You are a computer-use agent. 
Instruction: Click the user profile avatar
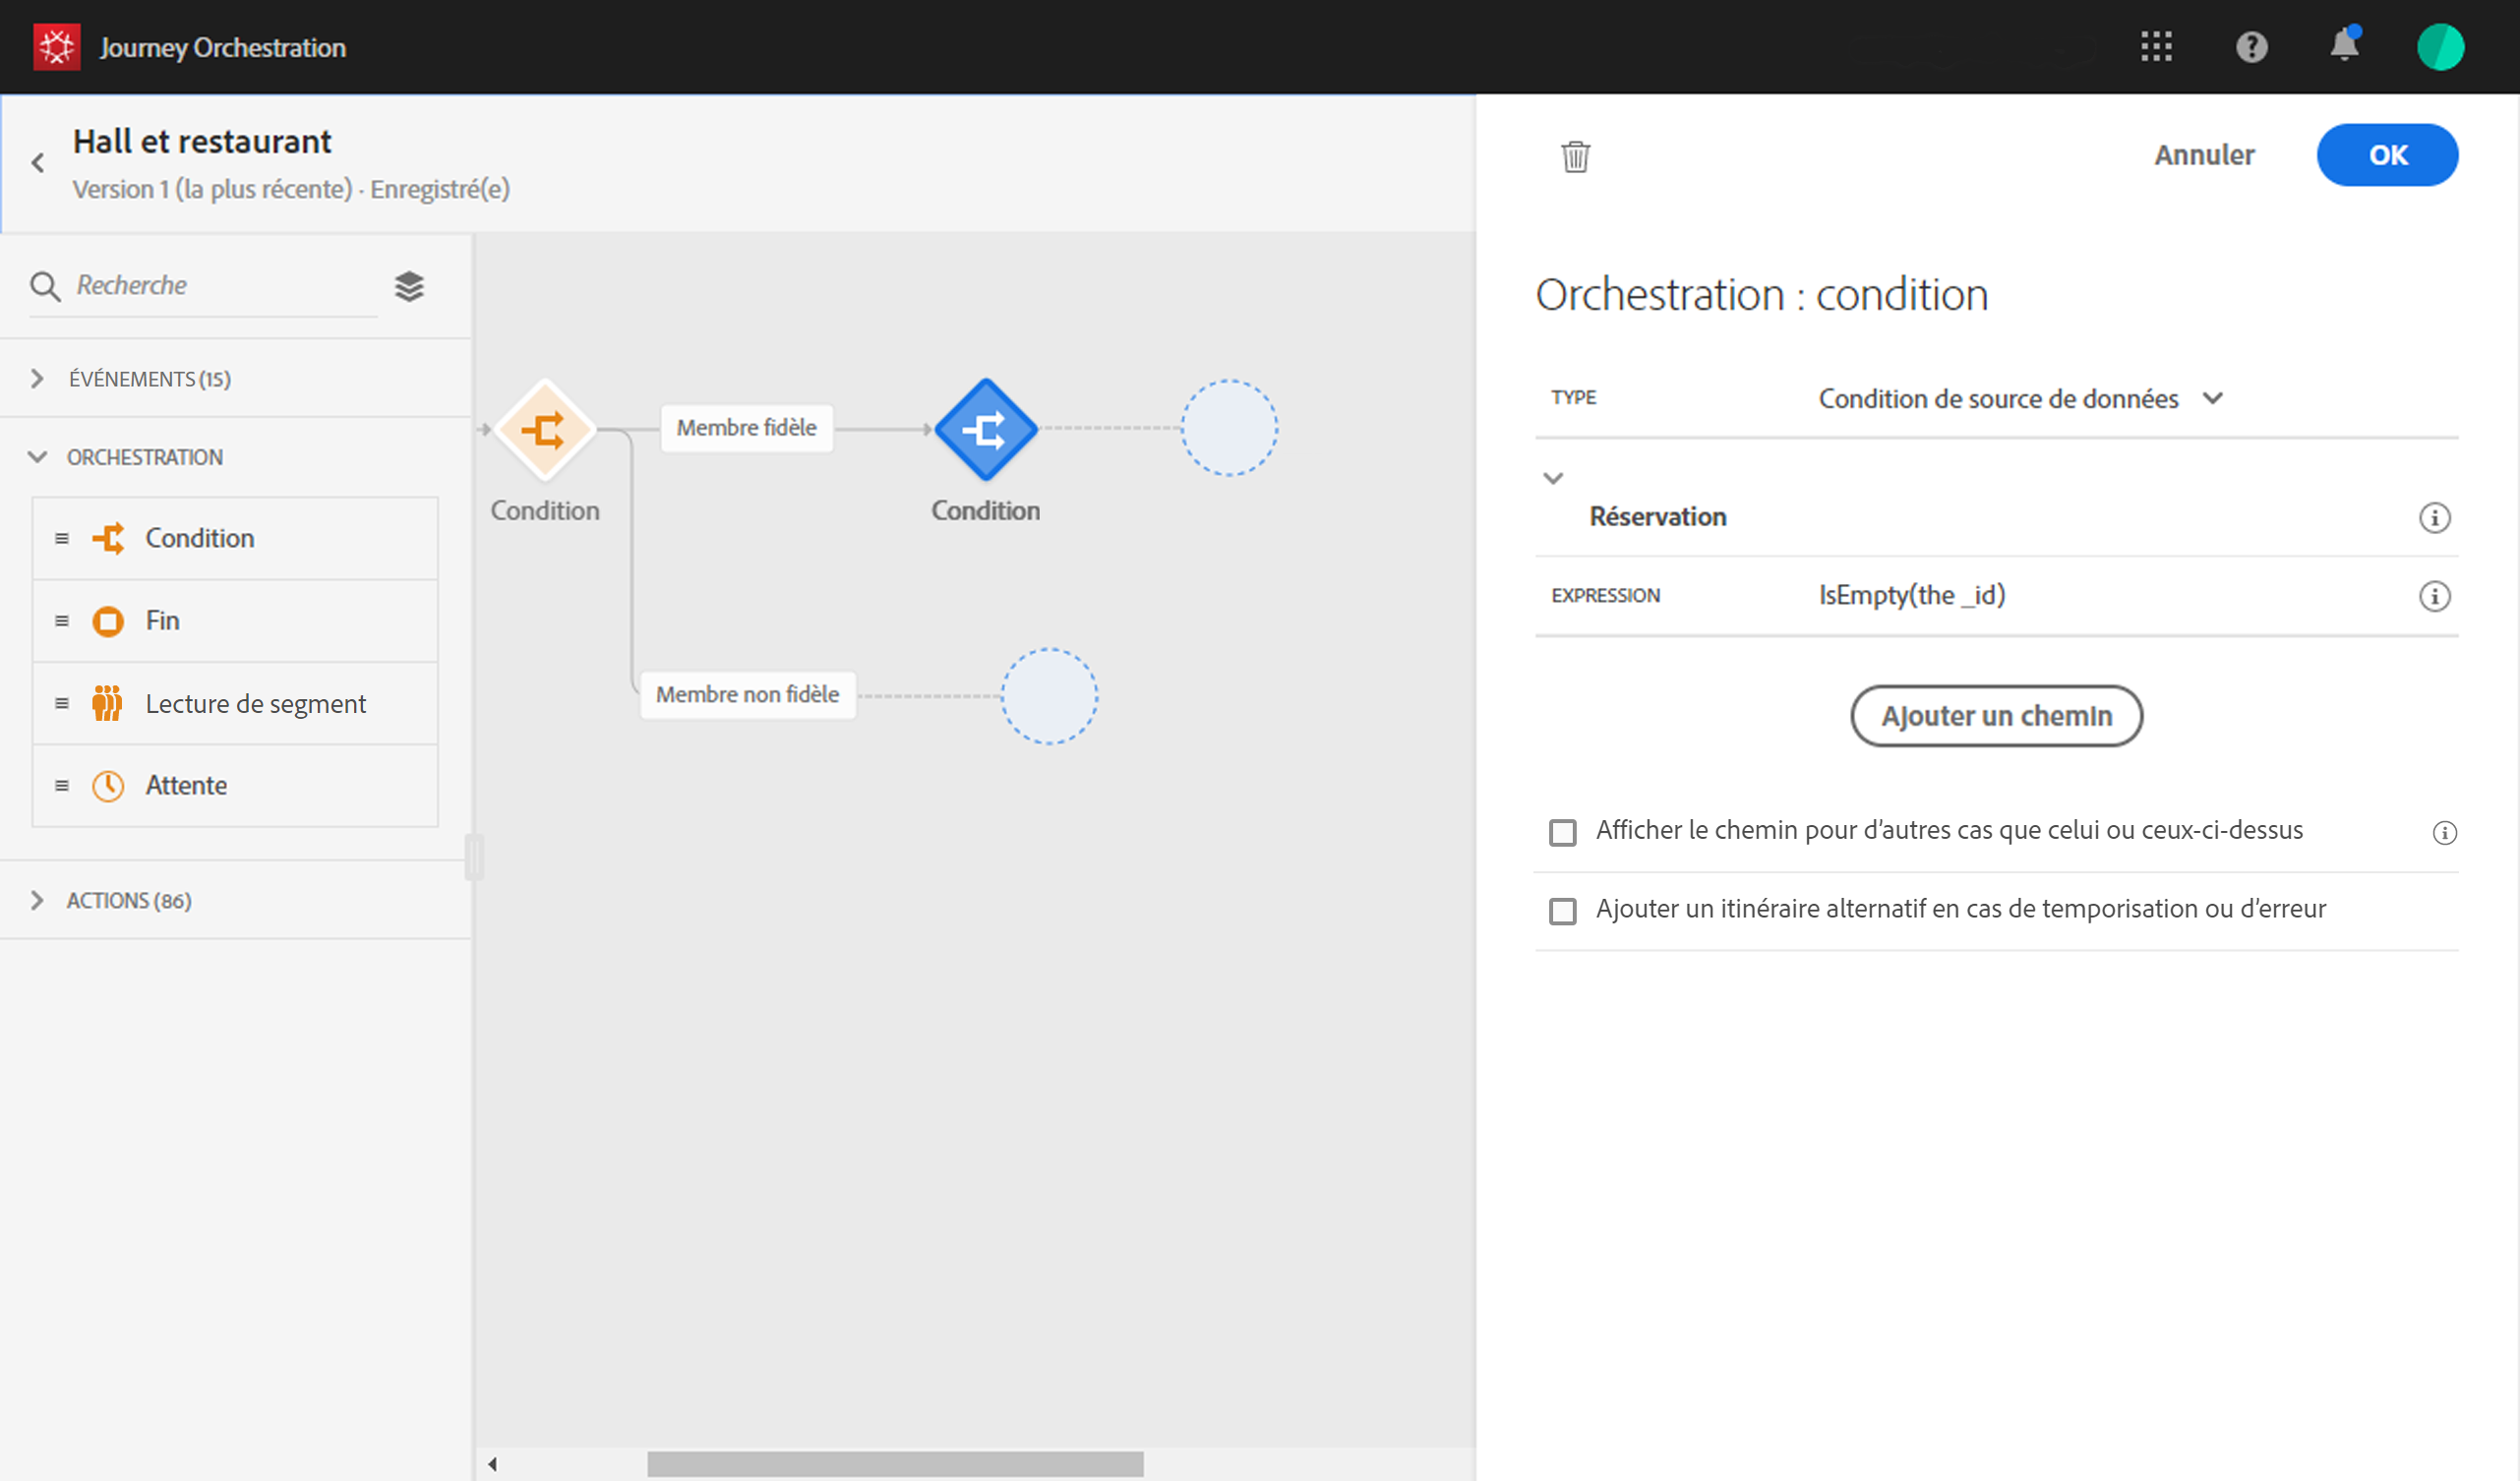coord(2439,47)
